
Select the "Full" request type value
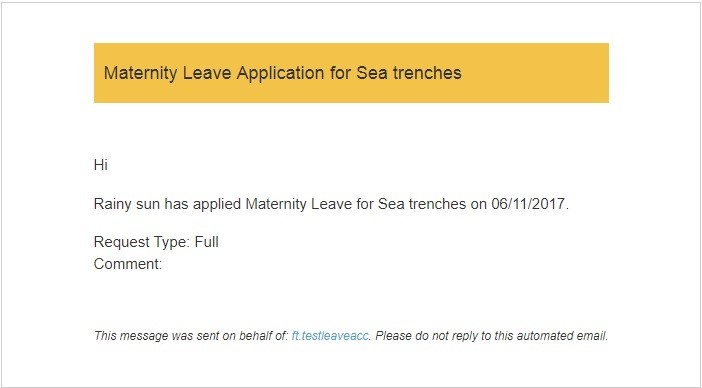207,242
